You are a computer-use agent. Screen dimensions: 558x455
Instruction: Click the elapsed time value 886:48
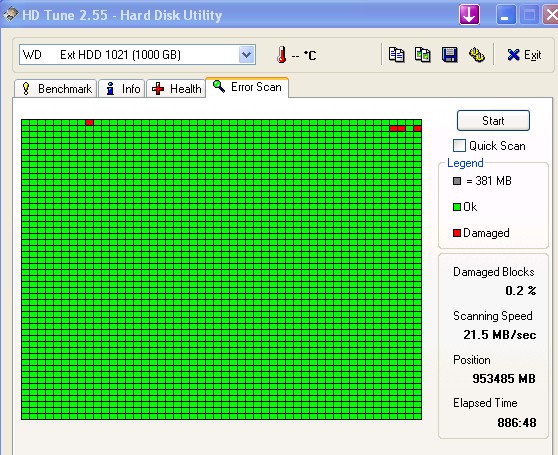pyautogui.click(x=517, y=423)
